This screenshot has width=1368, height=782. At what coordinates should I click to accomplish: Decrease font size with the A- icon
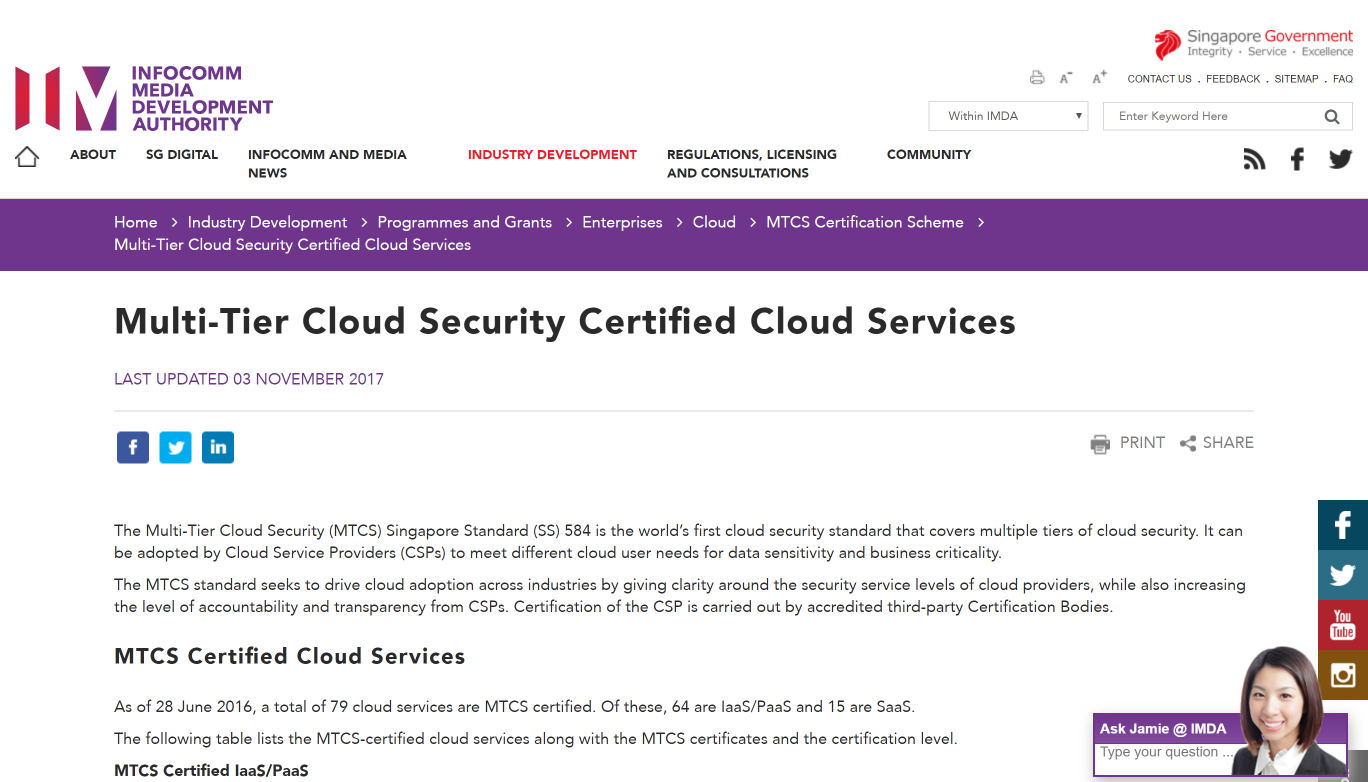pyautogui.click(x=1065, y=77)
